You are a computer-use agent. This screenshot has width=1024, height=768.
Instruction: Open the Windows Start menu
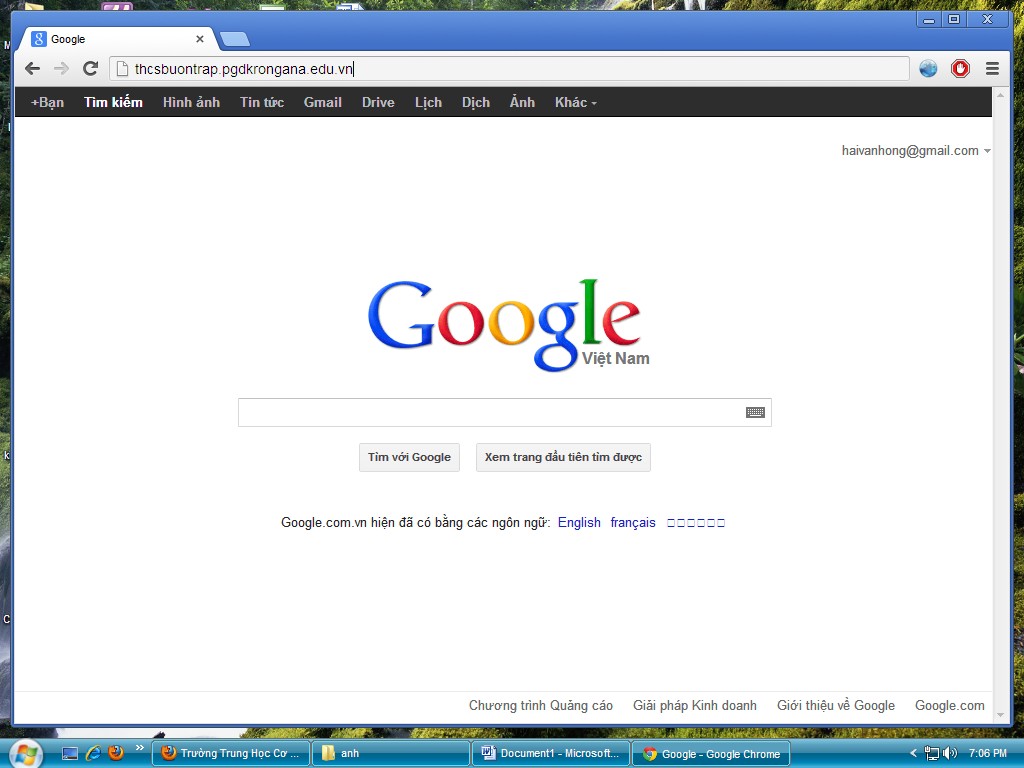pyautogui.click(x=25, y=753)
